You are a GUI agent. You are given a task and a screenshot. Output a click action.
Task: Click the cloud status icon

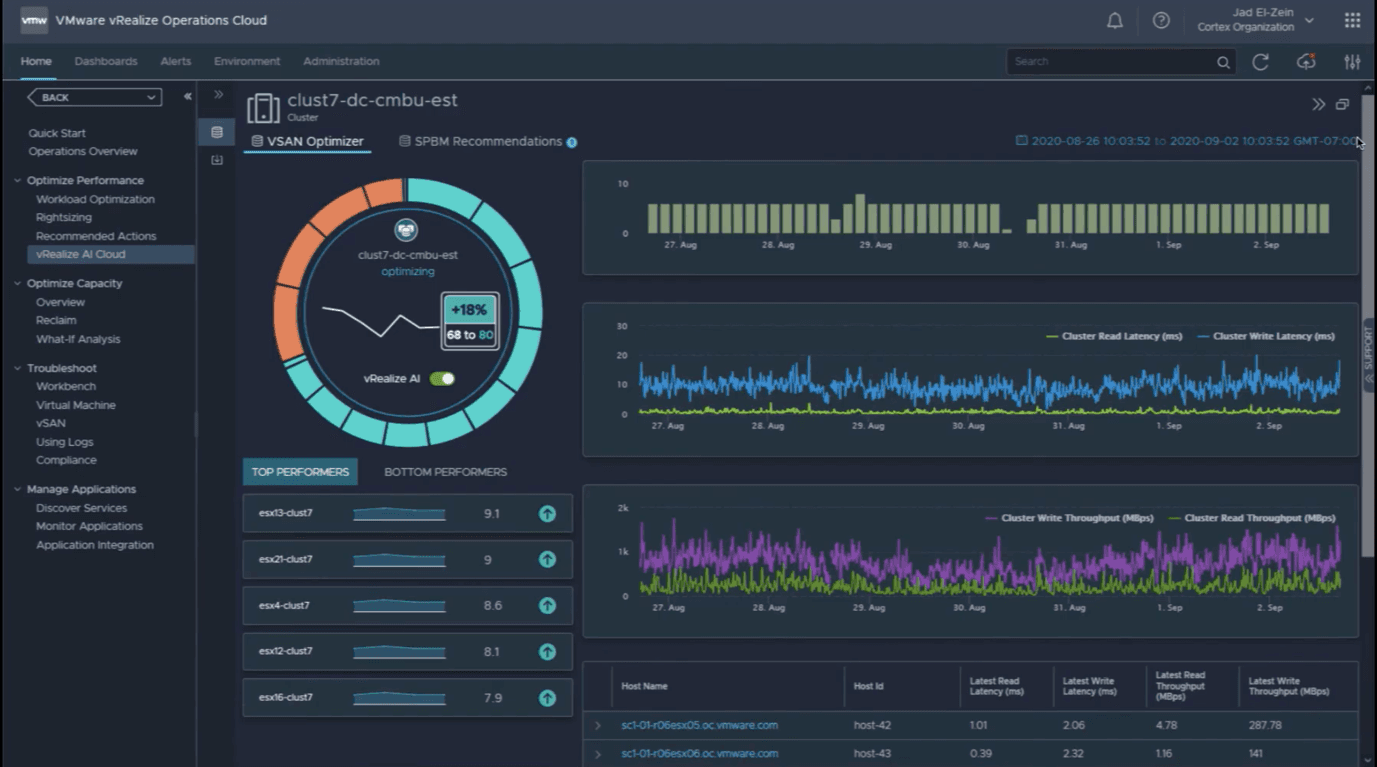1306,62
